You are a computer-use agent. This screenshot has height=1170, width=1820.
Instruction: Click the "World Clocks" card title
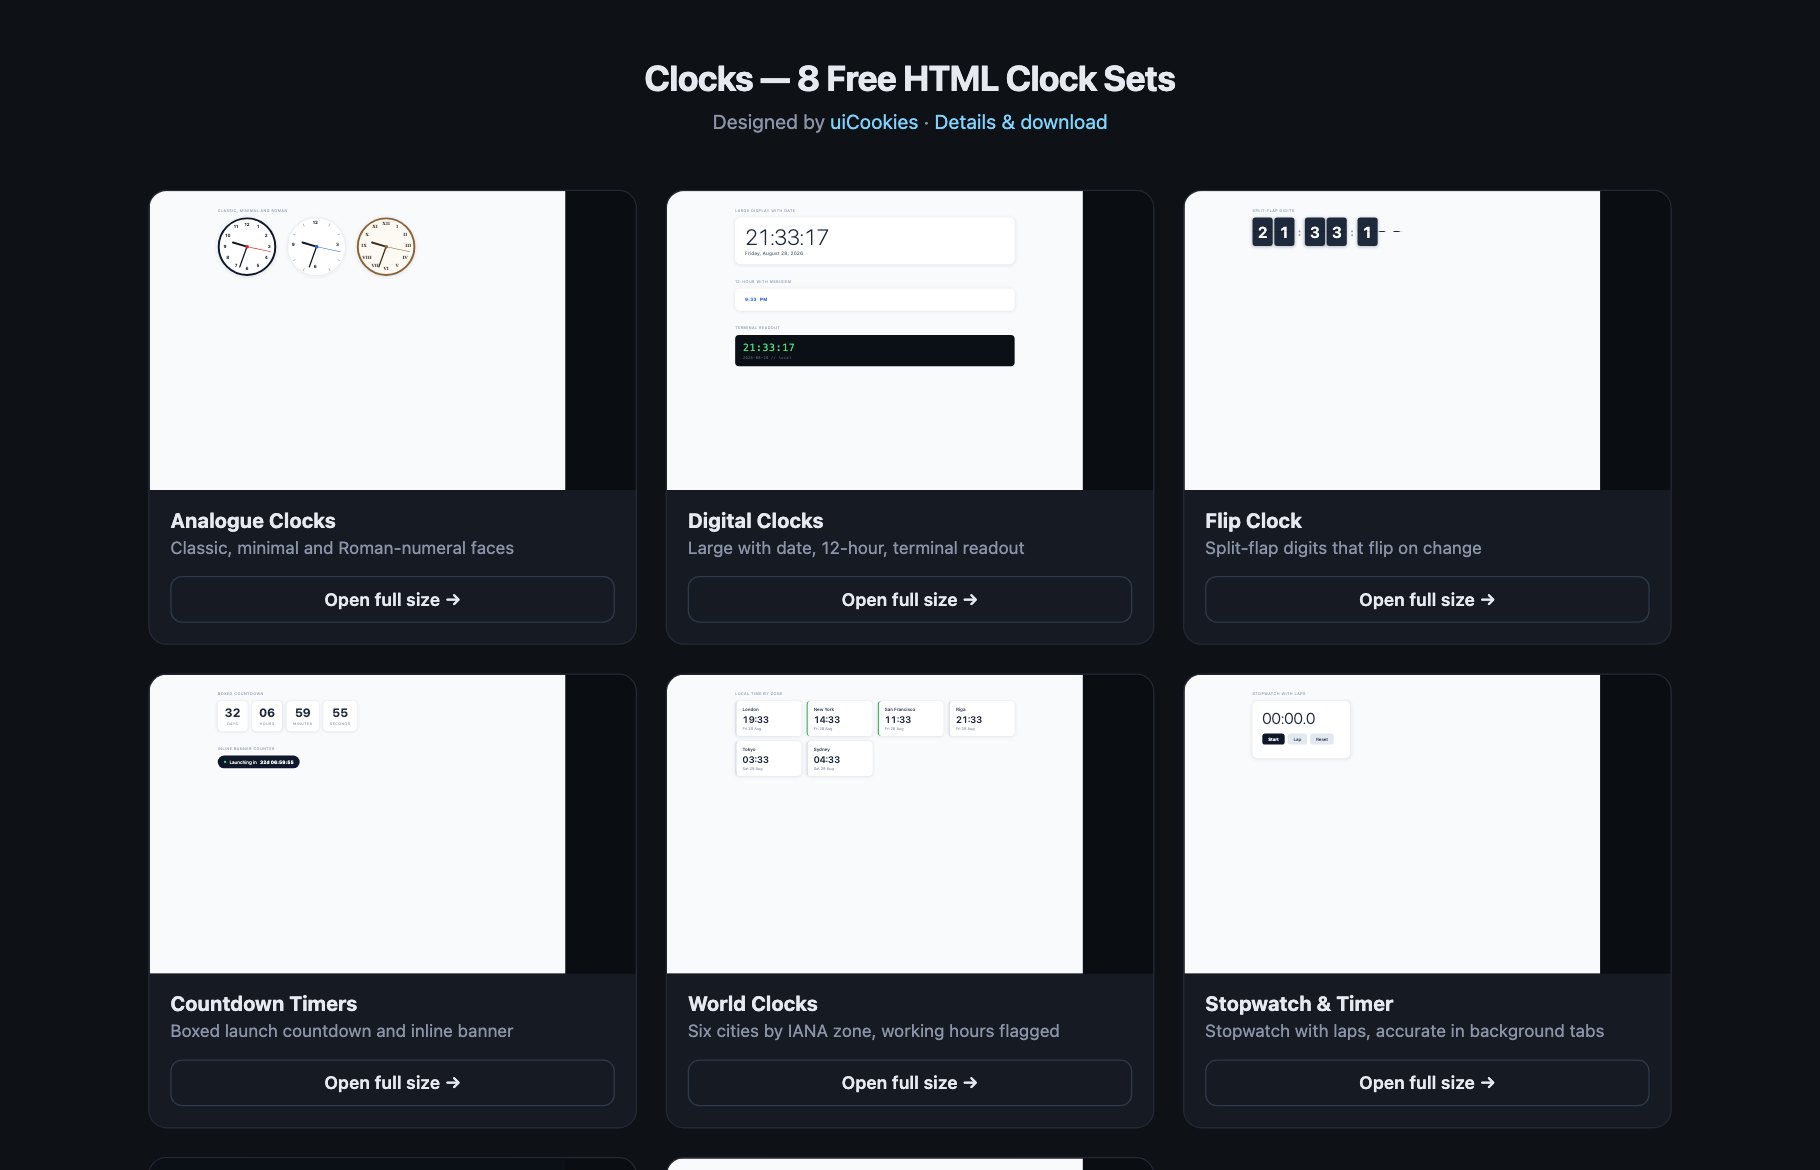(x=752, y=1003)
